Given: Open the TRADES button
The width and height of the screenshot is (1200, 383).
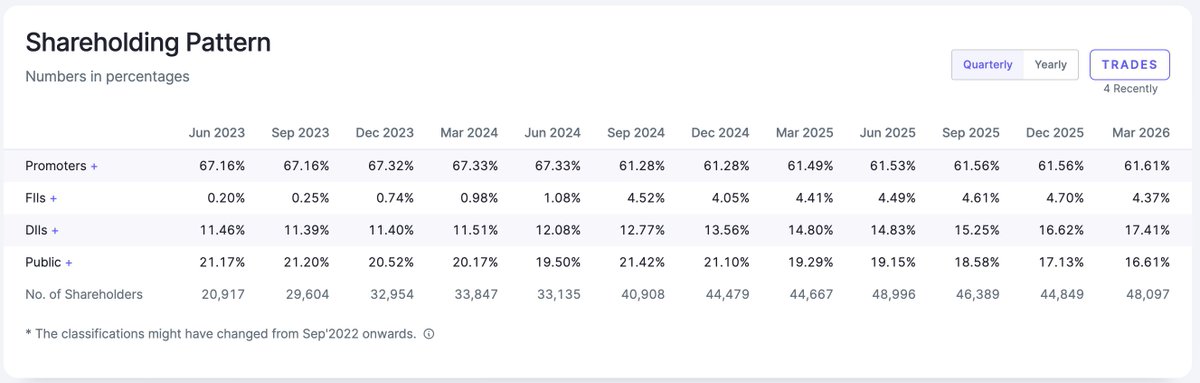Looking at the screenshot, I should [x=1130, y=64].
